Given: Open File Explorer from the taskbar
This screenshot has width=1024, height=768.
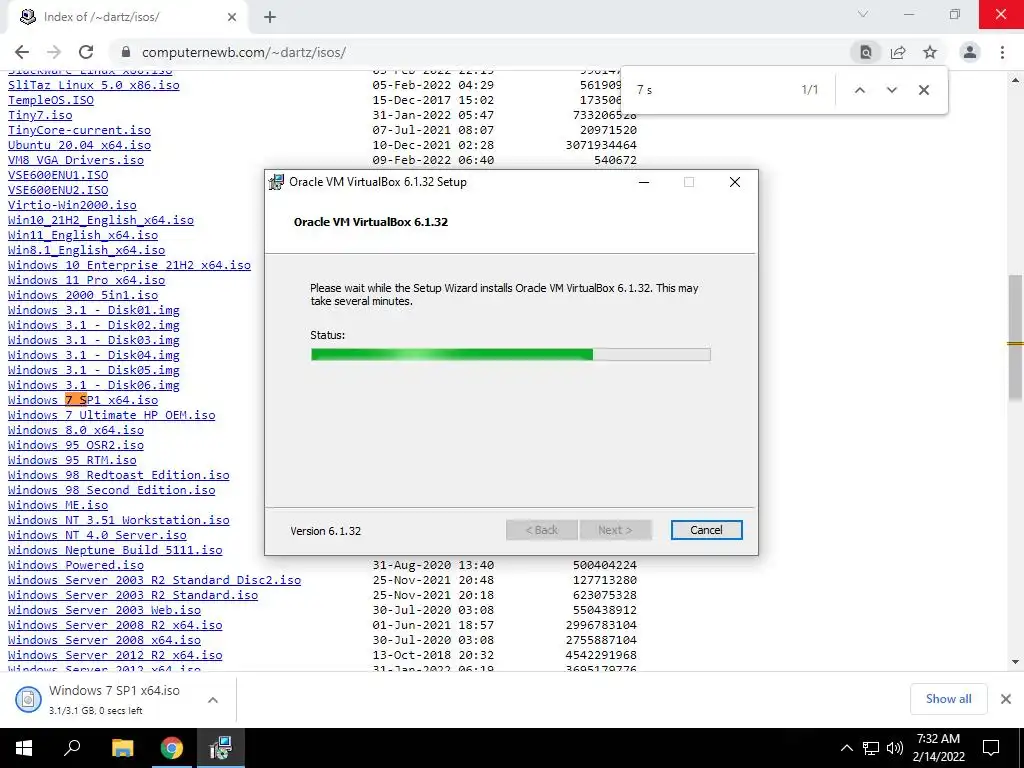Looking at the screenshot, I should (122, 748).
